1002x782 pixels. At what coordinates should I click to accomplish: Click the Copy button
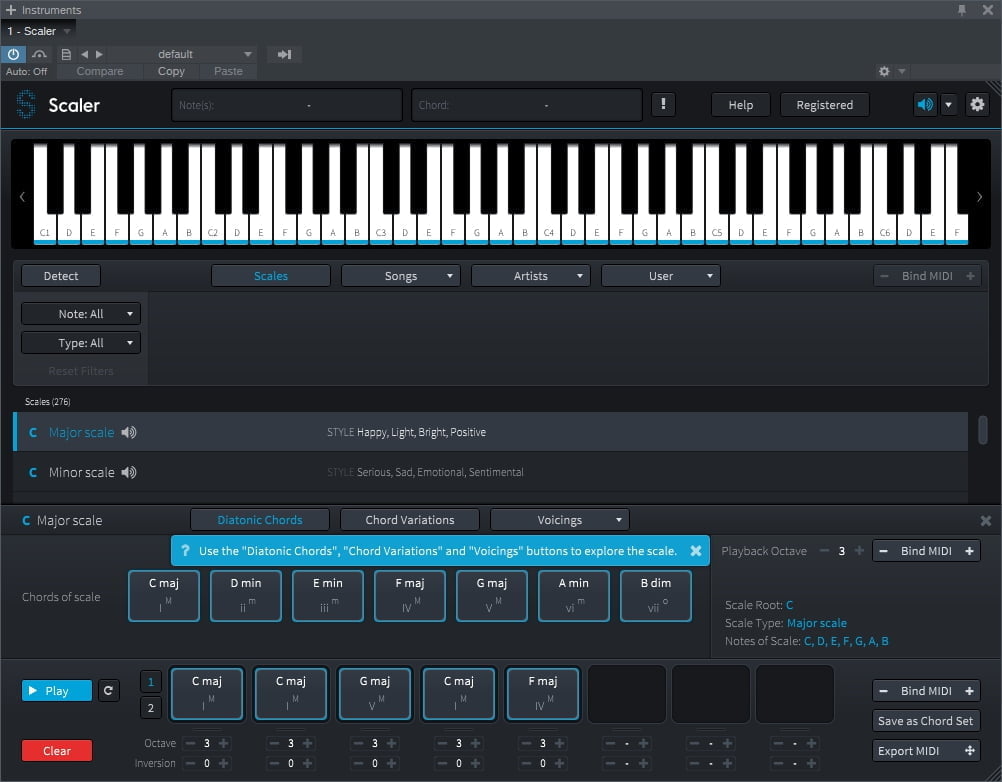[x=171, y=71]
